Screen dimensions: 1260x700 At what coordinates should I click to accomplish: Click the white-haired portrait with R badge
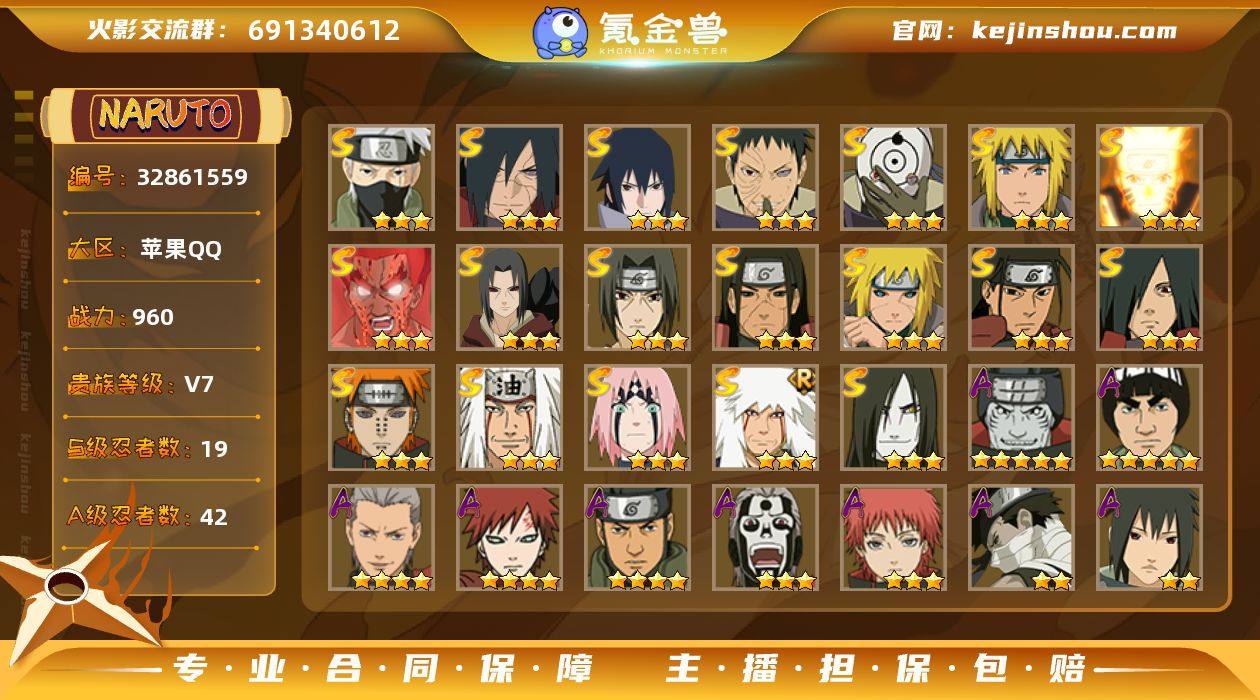[x=766, y=418]
